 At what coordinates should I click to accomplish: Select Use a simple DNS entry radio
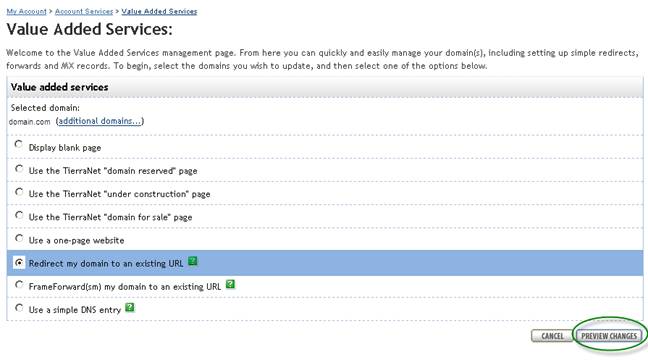[x=19, y=308]
